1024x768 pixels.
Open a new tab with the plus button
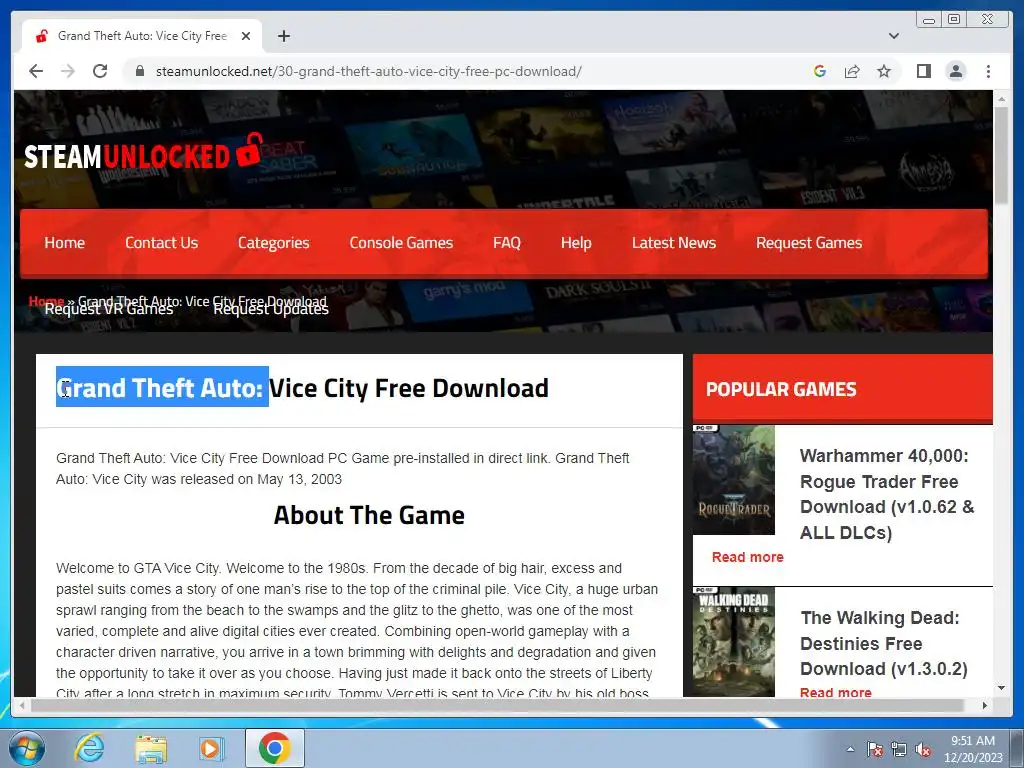pyautogui.click(x=283, y=36)
